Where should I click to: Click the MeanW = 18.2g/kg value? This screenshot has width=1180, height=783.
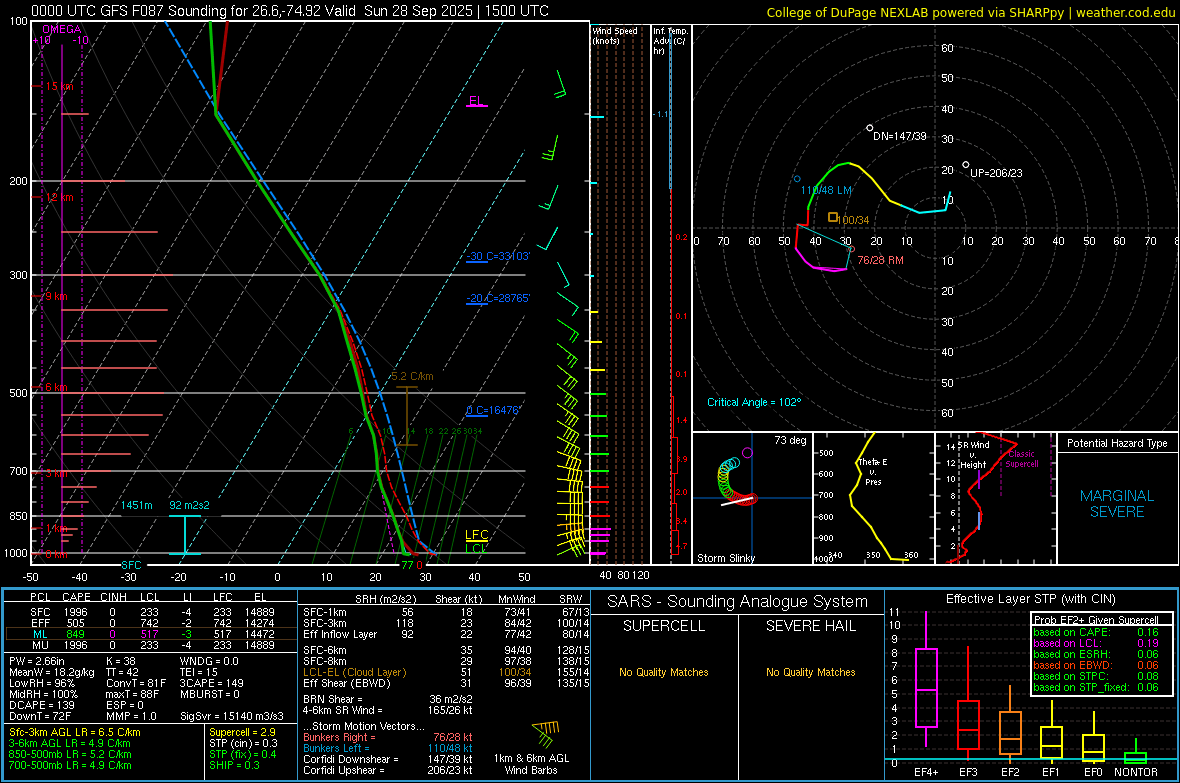coord(52,672)
